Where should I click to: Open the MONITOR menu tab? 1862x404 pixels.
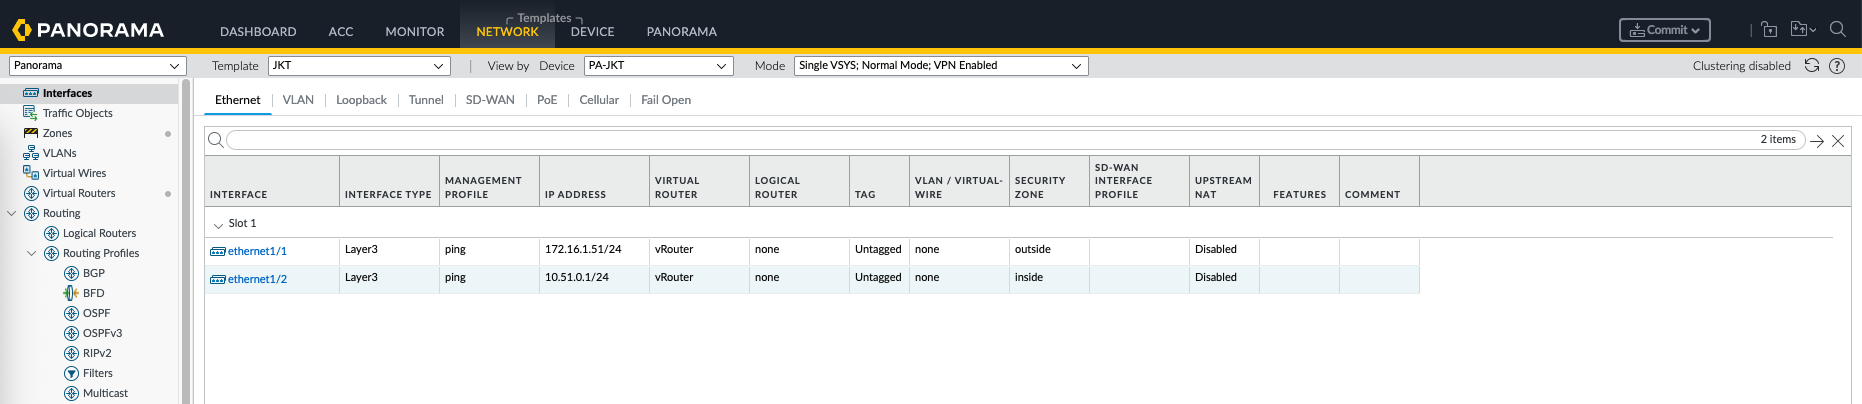(414, 31)
